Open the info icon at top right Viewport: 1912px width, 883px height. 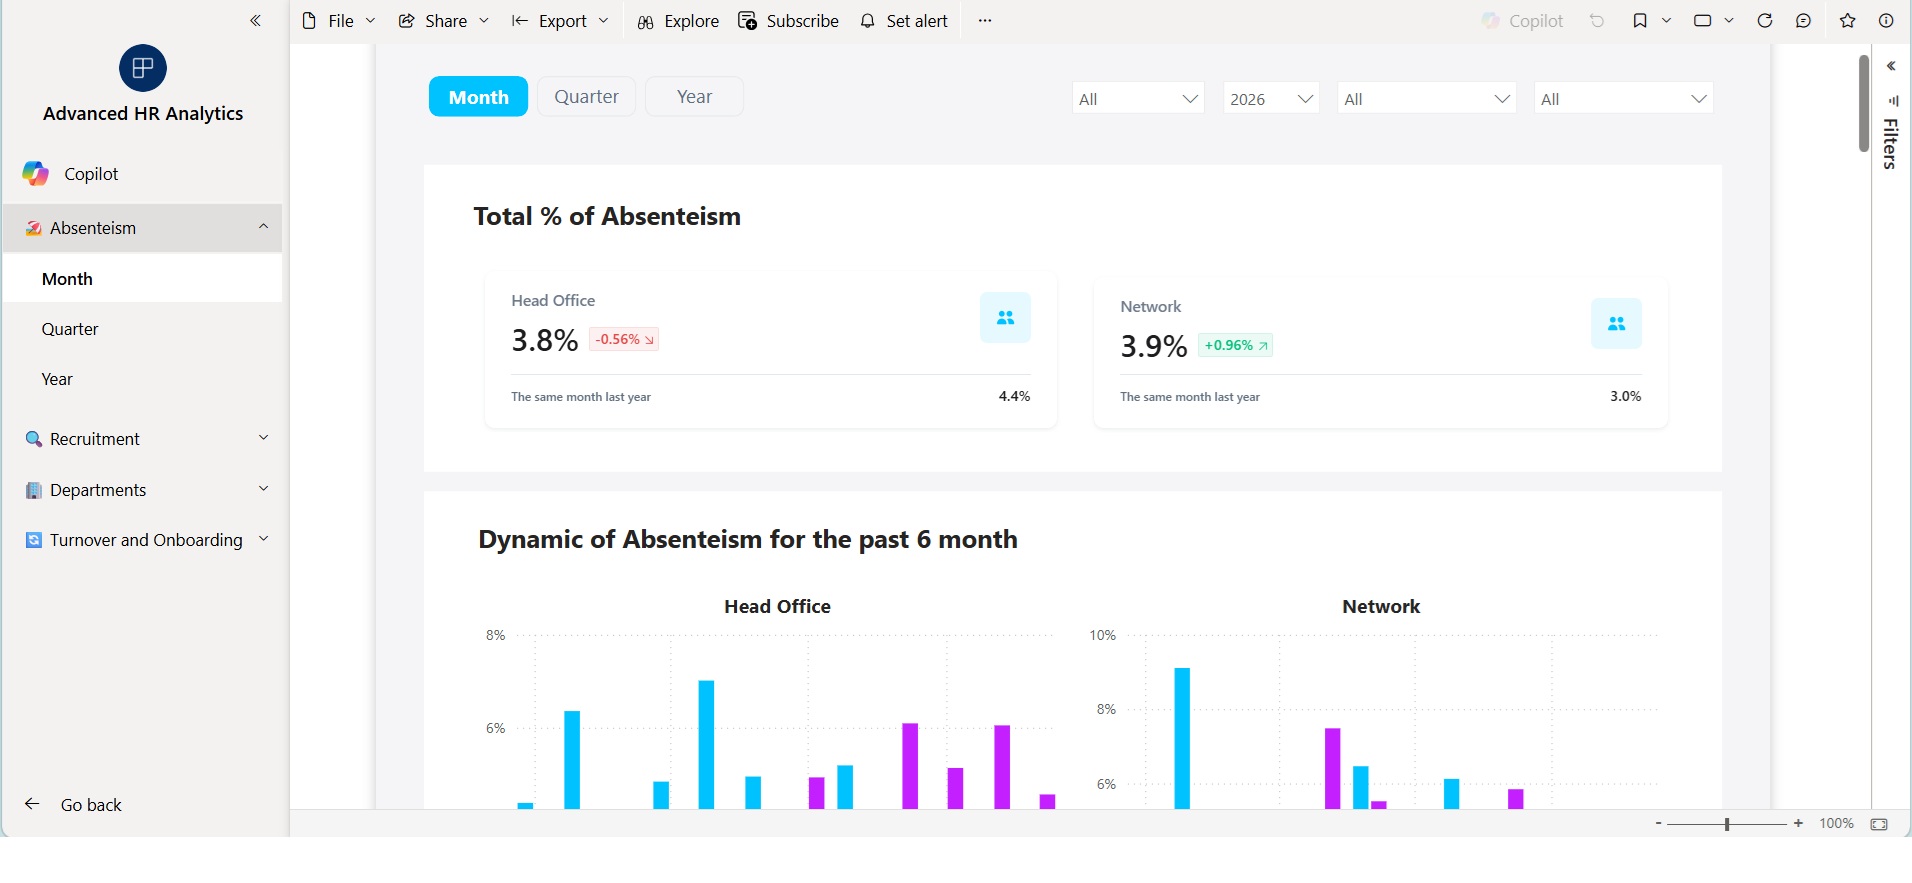[1887, 21]
